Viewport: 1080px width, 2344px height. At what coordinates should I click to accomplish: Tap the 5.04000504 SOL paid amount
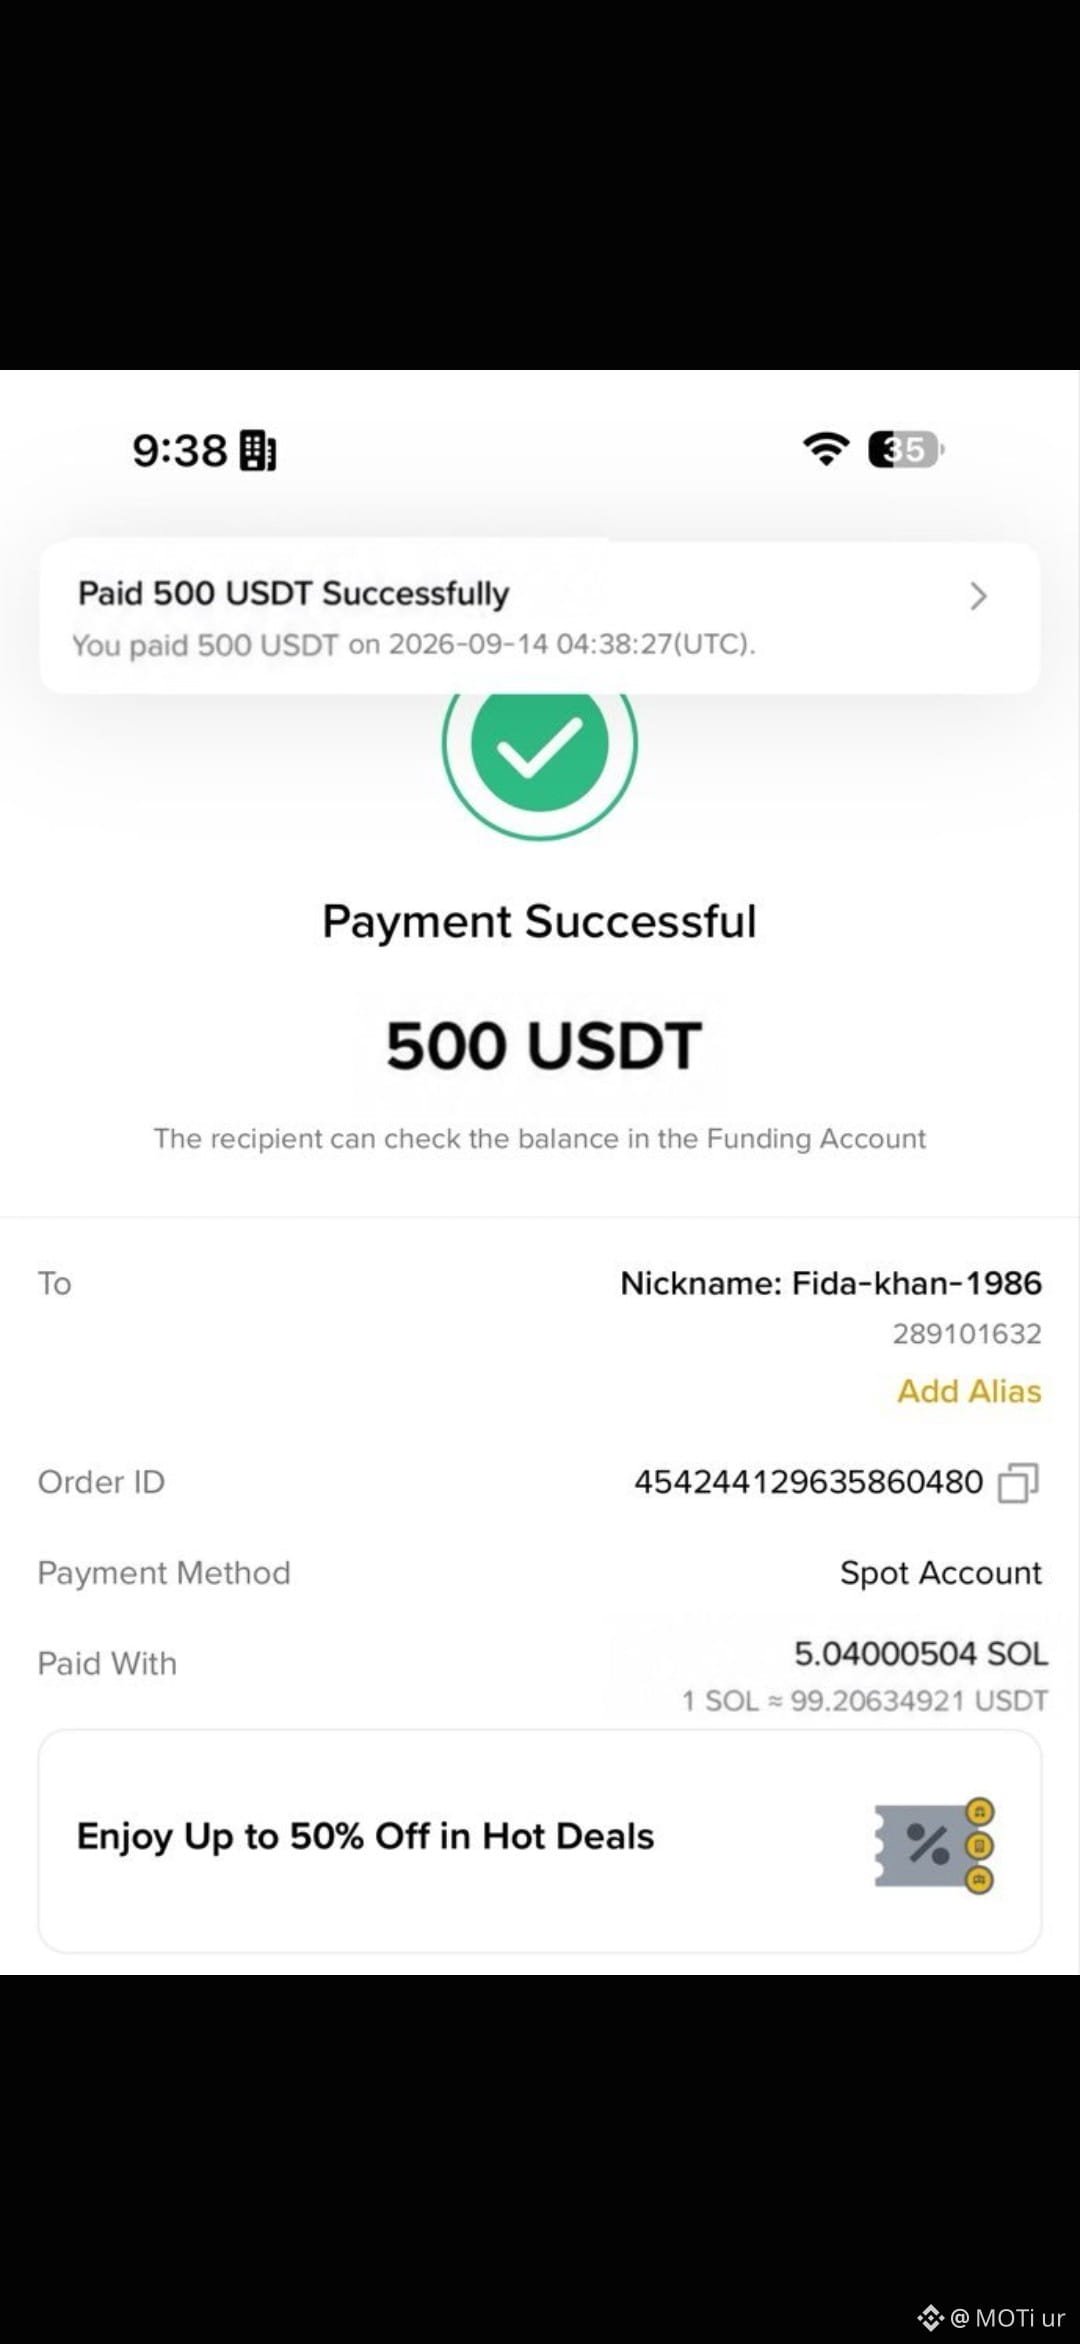921,1654
